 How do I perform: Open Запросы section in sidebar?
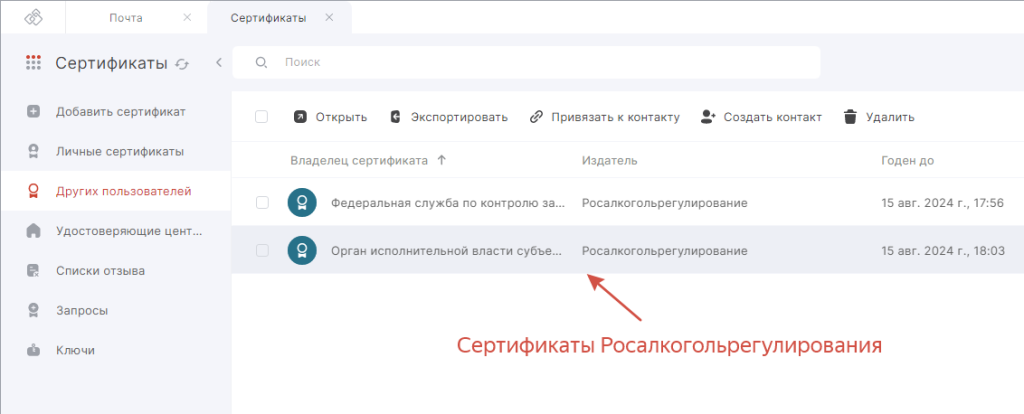tap(82, 311)
